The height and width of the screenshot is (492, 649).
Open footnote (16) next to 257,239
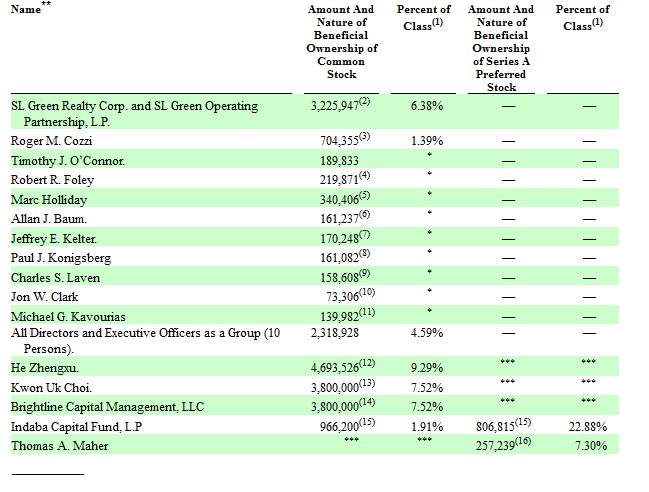[525, 441]
